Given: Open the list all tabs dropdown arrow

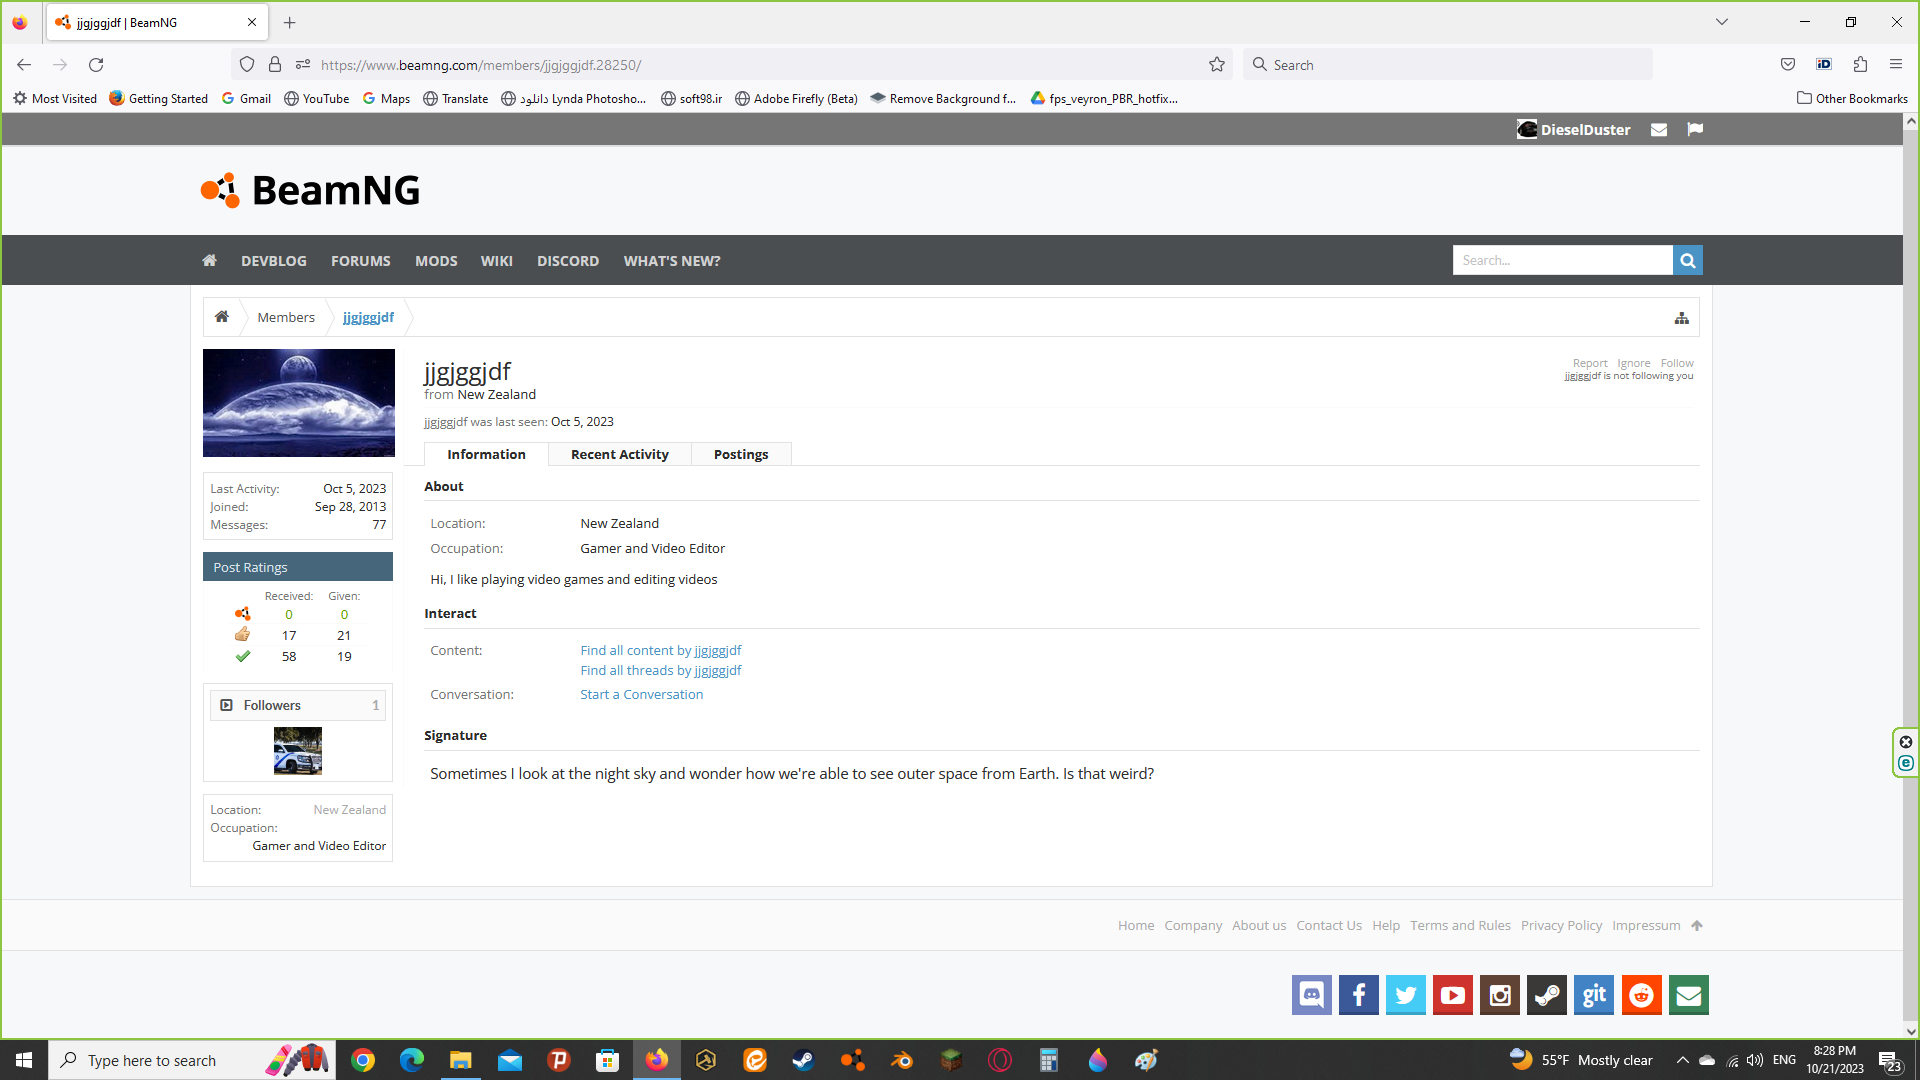Looking at the screenshot, I should pyautogui.click(x=1722, y=22).
